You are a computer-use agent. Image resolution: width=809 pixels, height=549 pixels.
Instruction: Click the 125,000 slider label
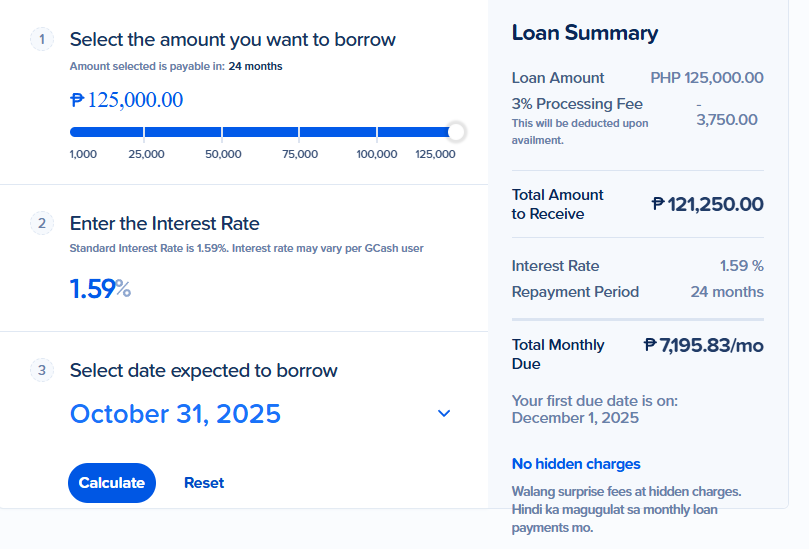pyautogui.click(x=435, y=154)
